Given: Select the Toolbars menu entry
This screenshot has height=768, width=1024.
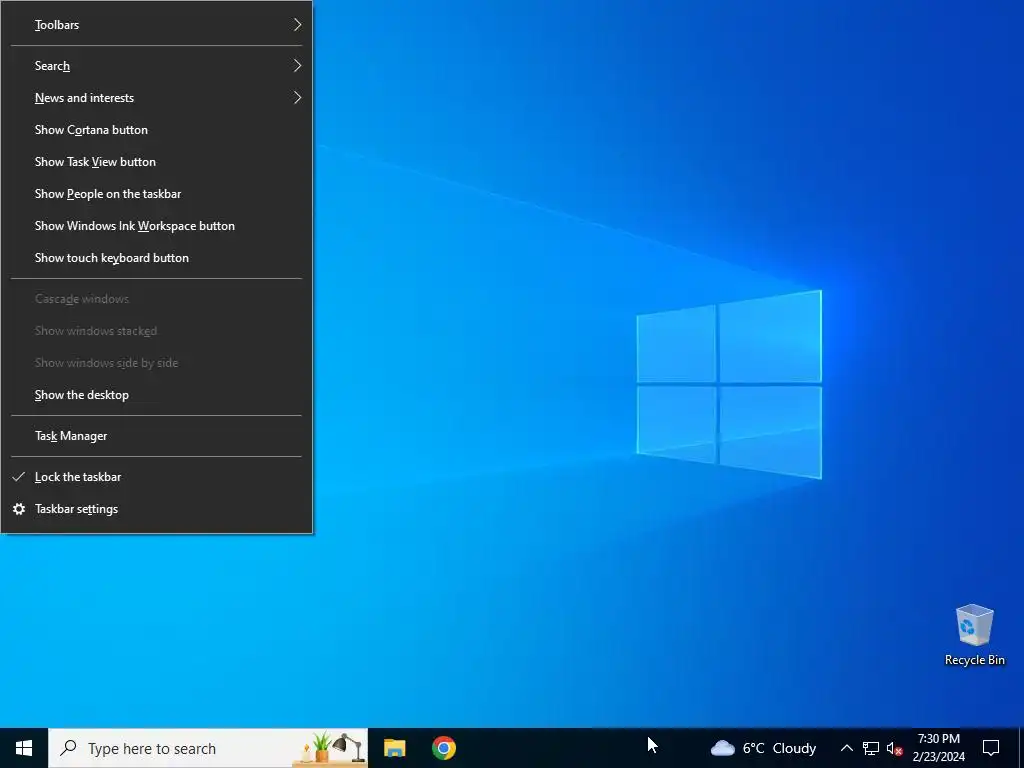Looking at the screenshot, I should tap(157, 25).
